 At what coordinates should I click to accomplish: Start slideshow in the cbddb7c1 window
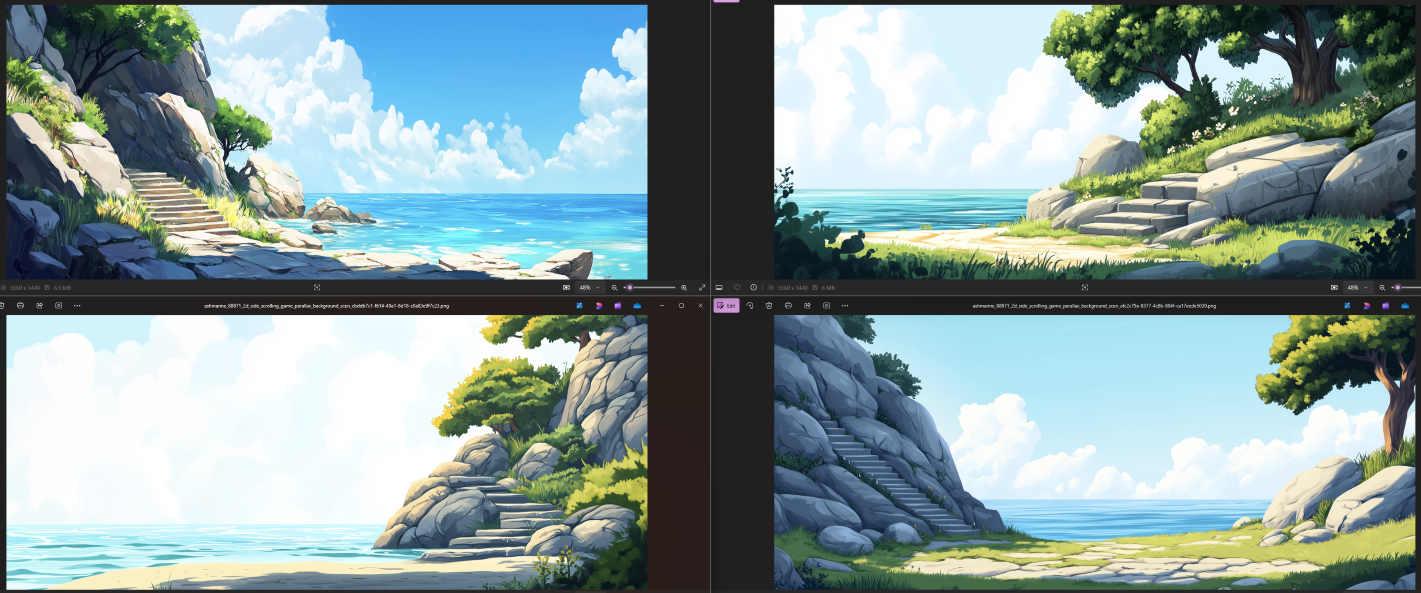coord(58,305)
